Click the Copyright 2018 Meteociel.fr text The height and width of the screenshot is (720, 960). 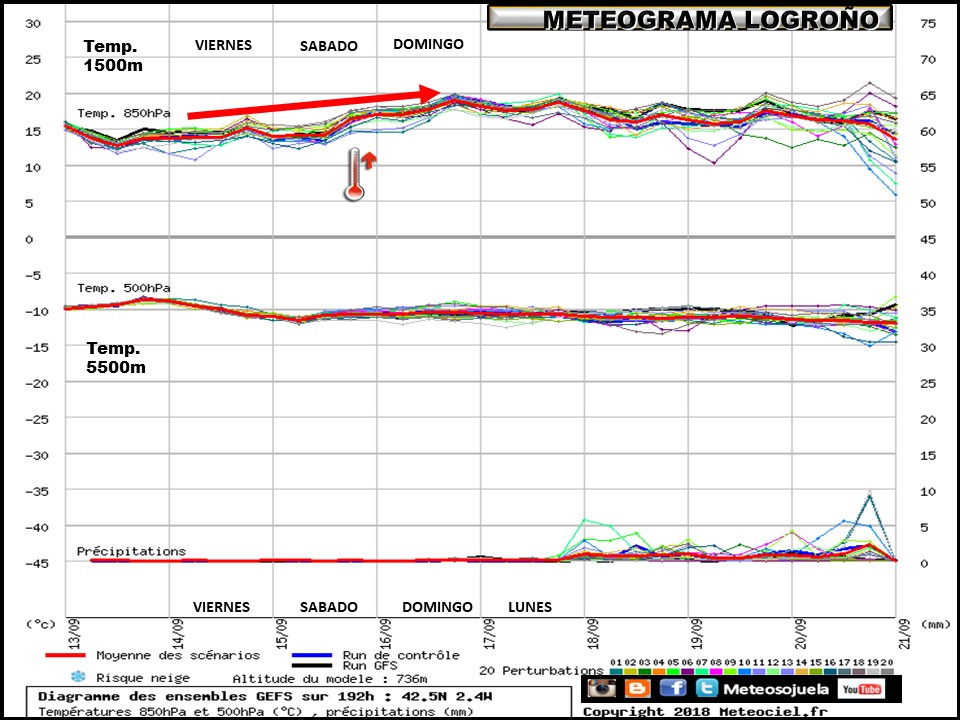tap(705, 712)
